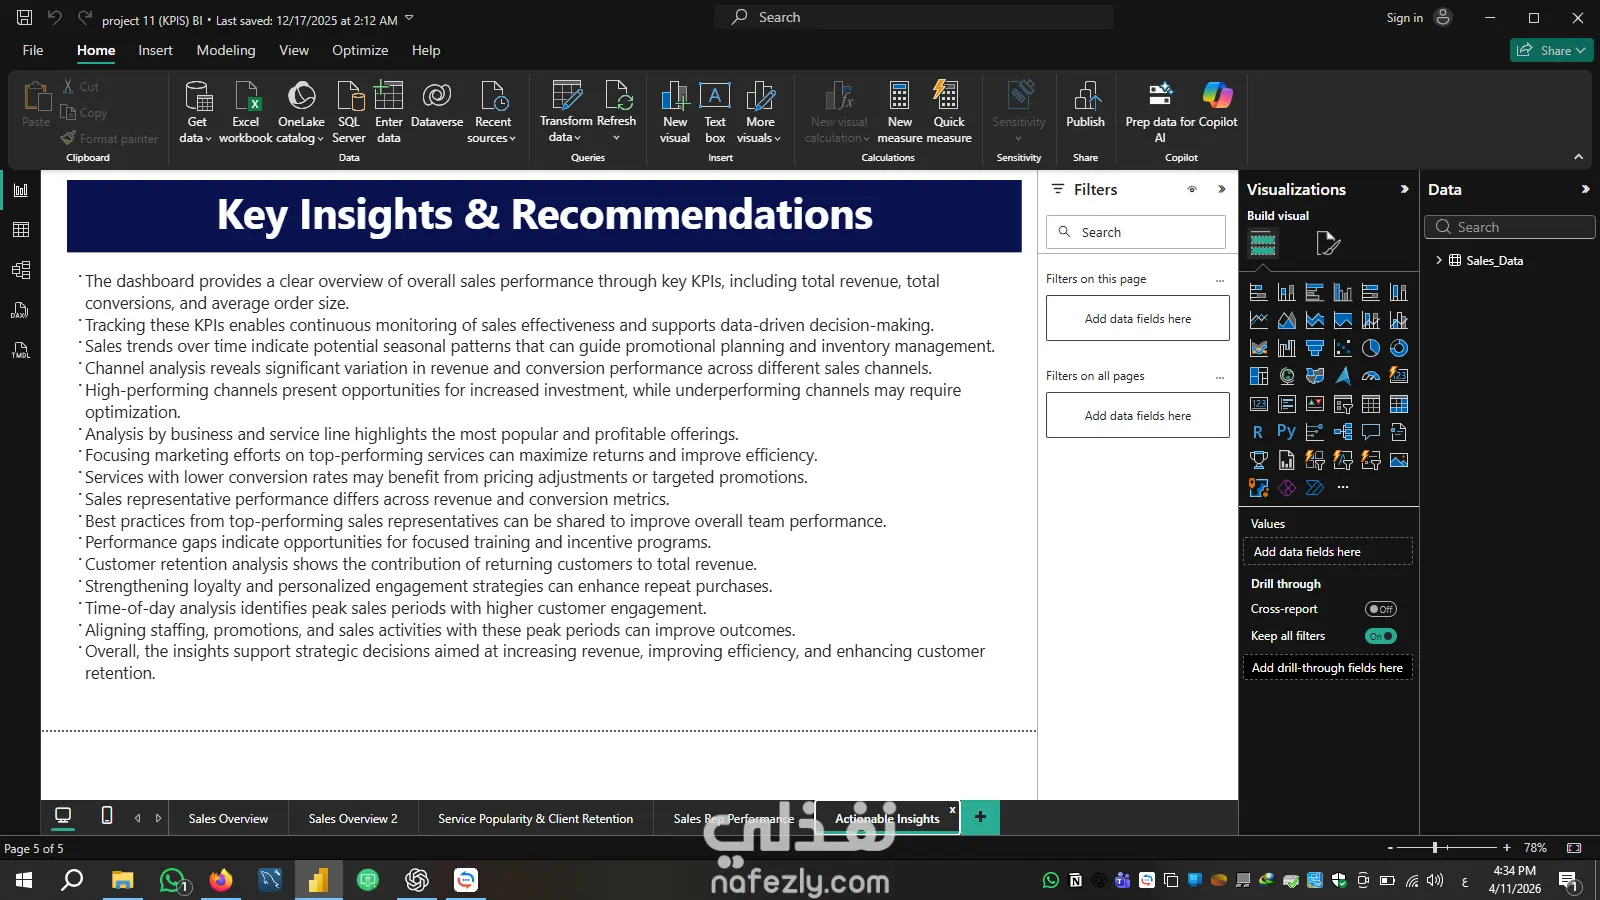Click Sign in
This screenshot has width=1600, height=900.
click(x=1404, y=17)
